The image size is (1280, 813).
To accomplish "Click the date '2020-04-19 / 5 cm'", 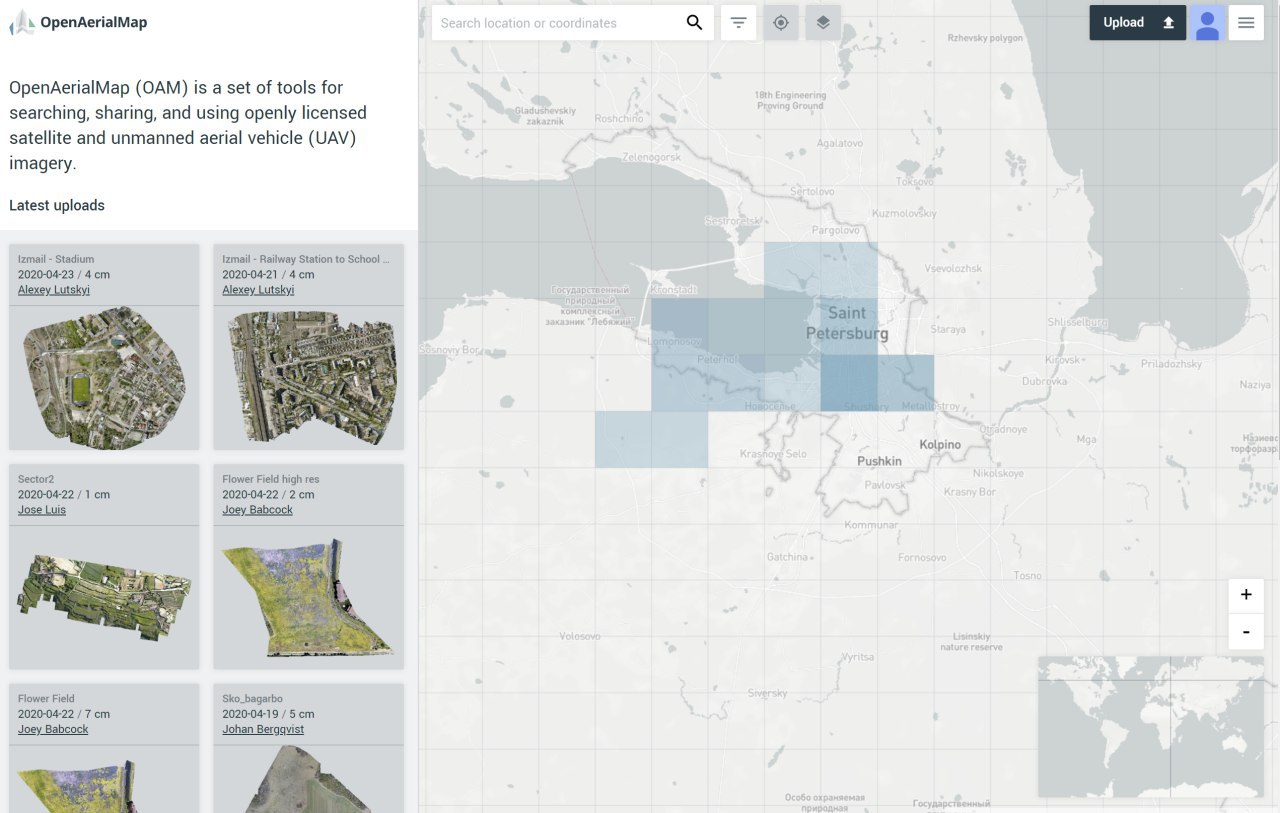I will (268, 714).
